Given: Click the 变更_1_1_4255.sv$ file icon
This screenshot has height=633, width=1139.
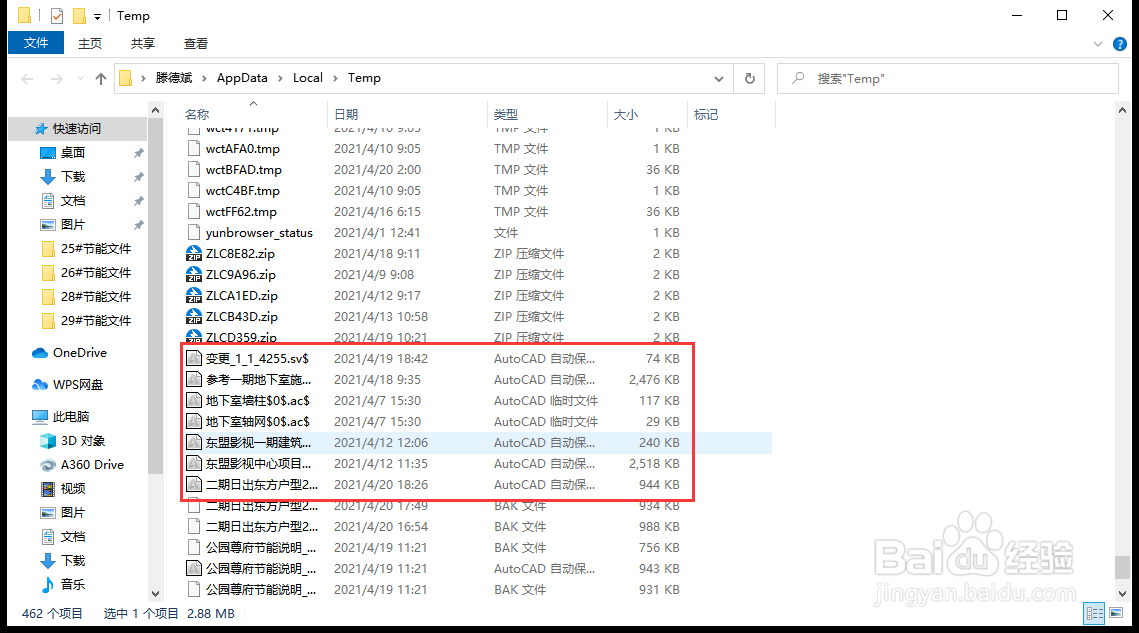Looking at the screenshot, I should tap(194, 358).
